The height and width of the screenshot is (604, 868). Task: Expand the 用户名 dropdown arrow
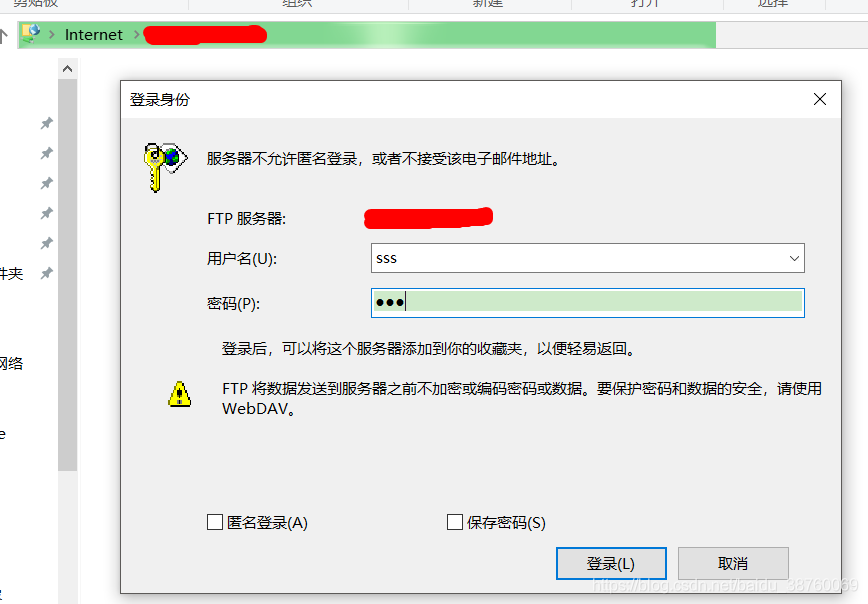click(x=794, y=259)
